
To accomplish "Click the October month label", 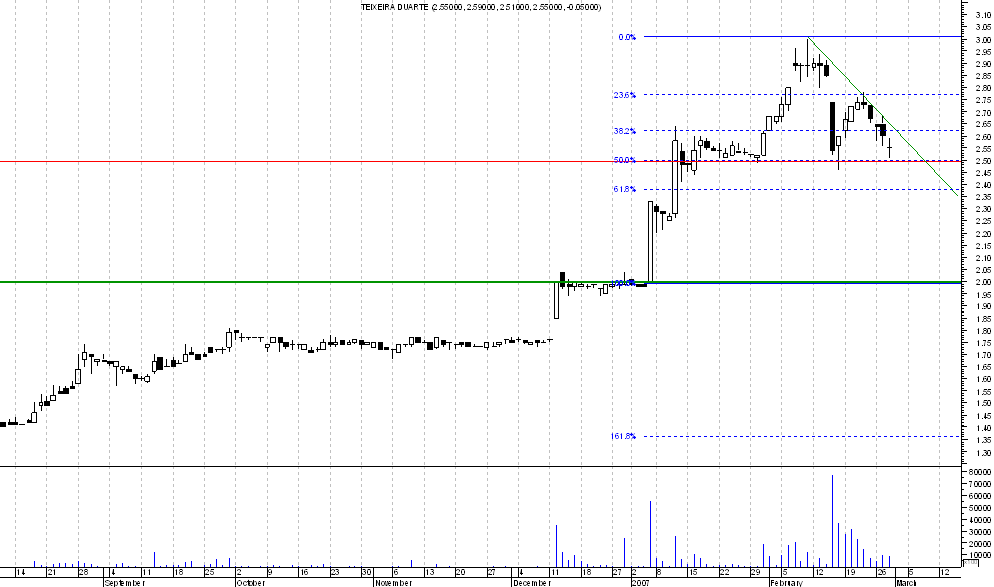I will coord(250,583).
